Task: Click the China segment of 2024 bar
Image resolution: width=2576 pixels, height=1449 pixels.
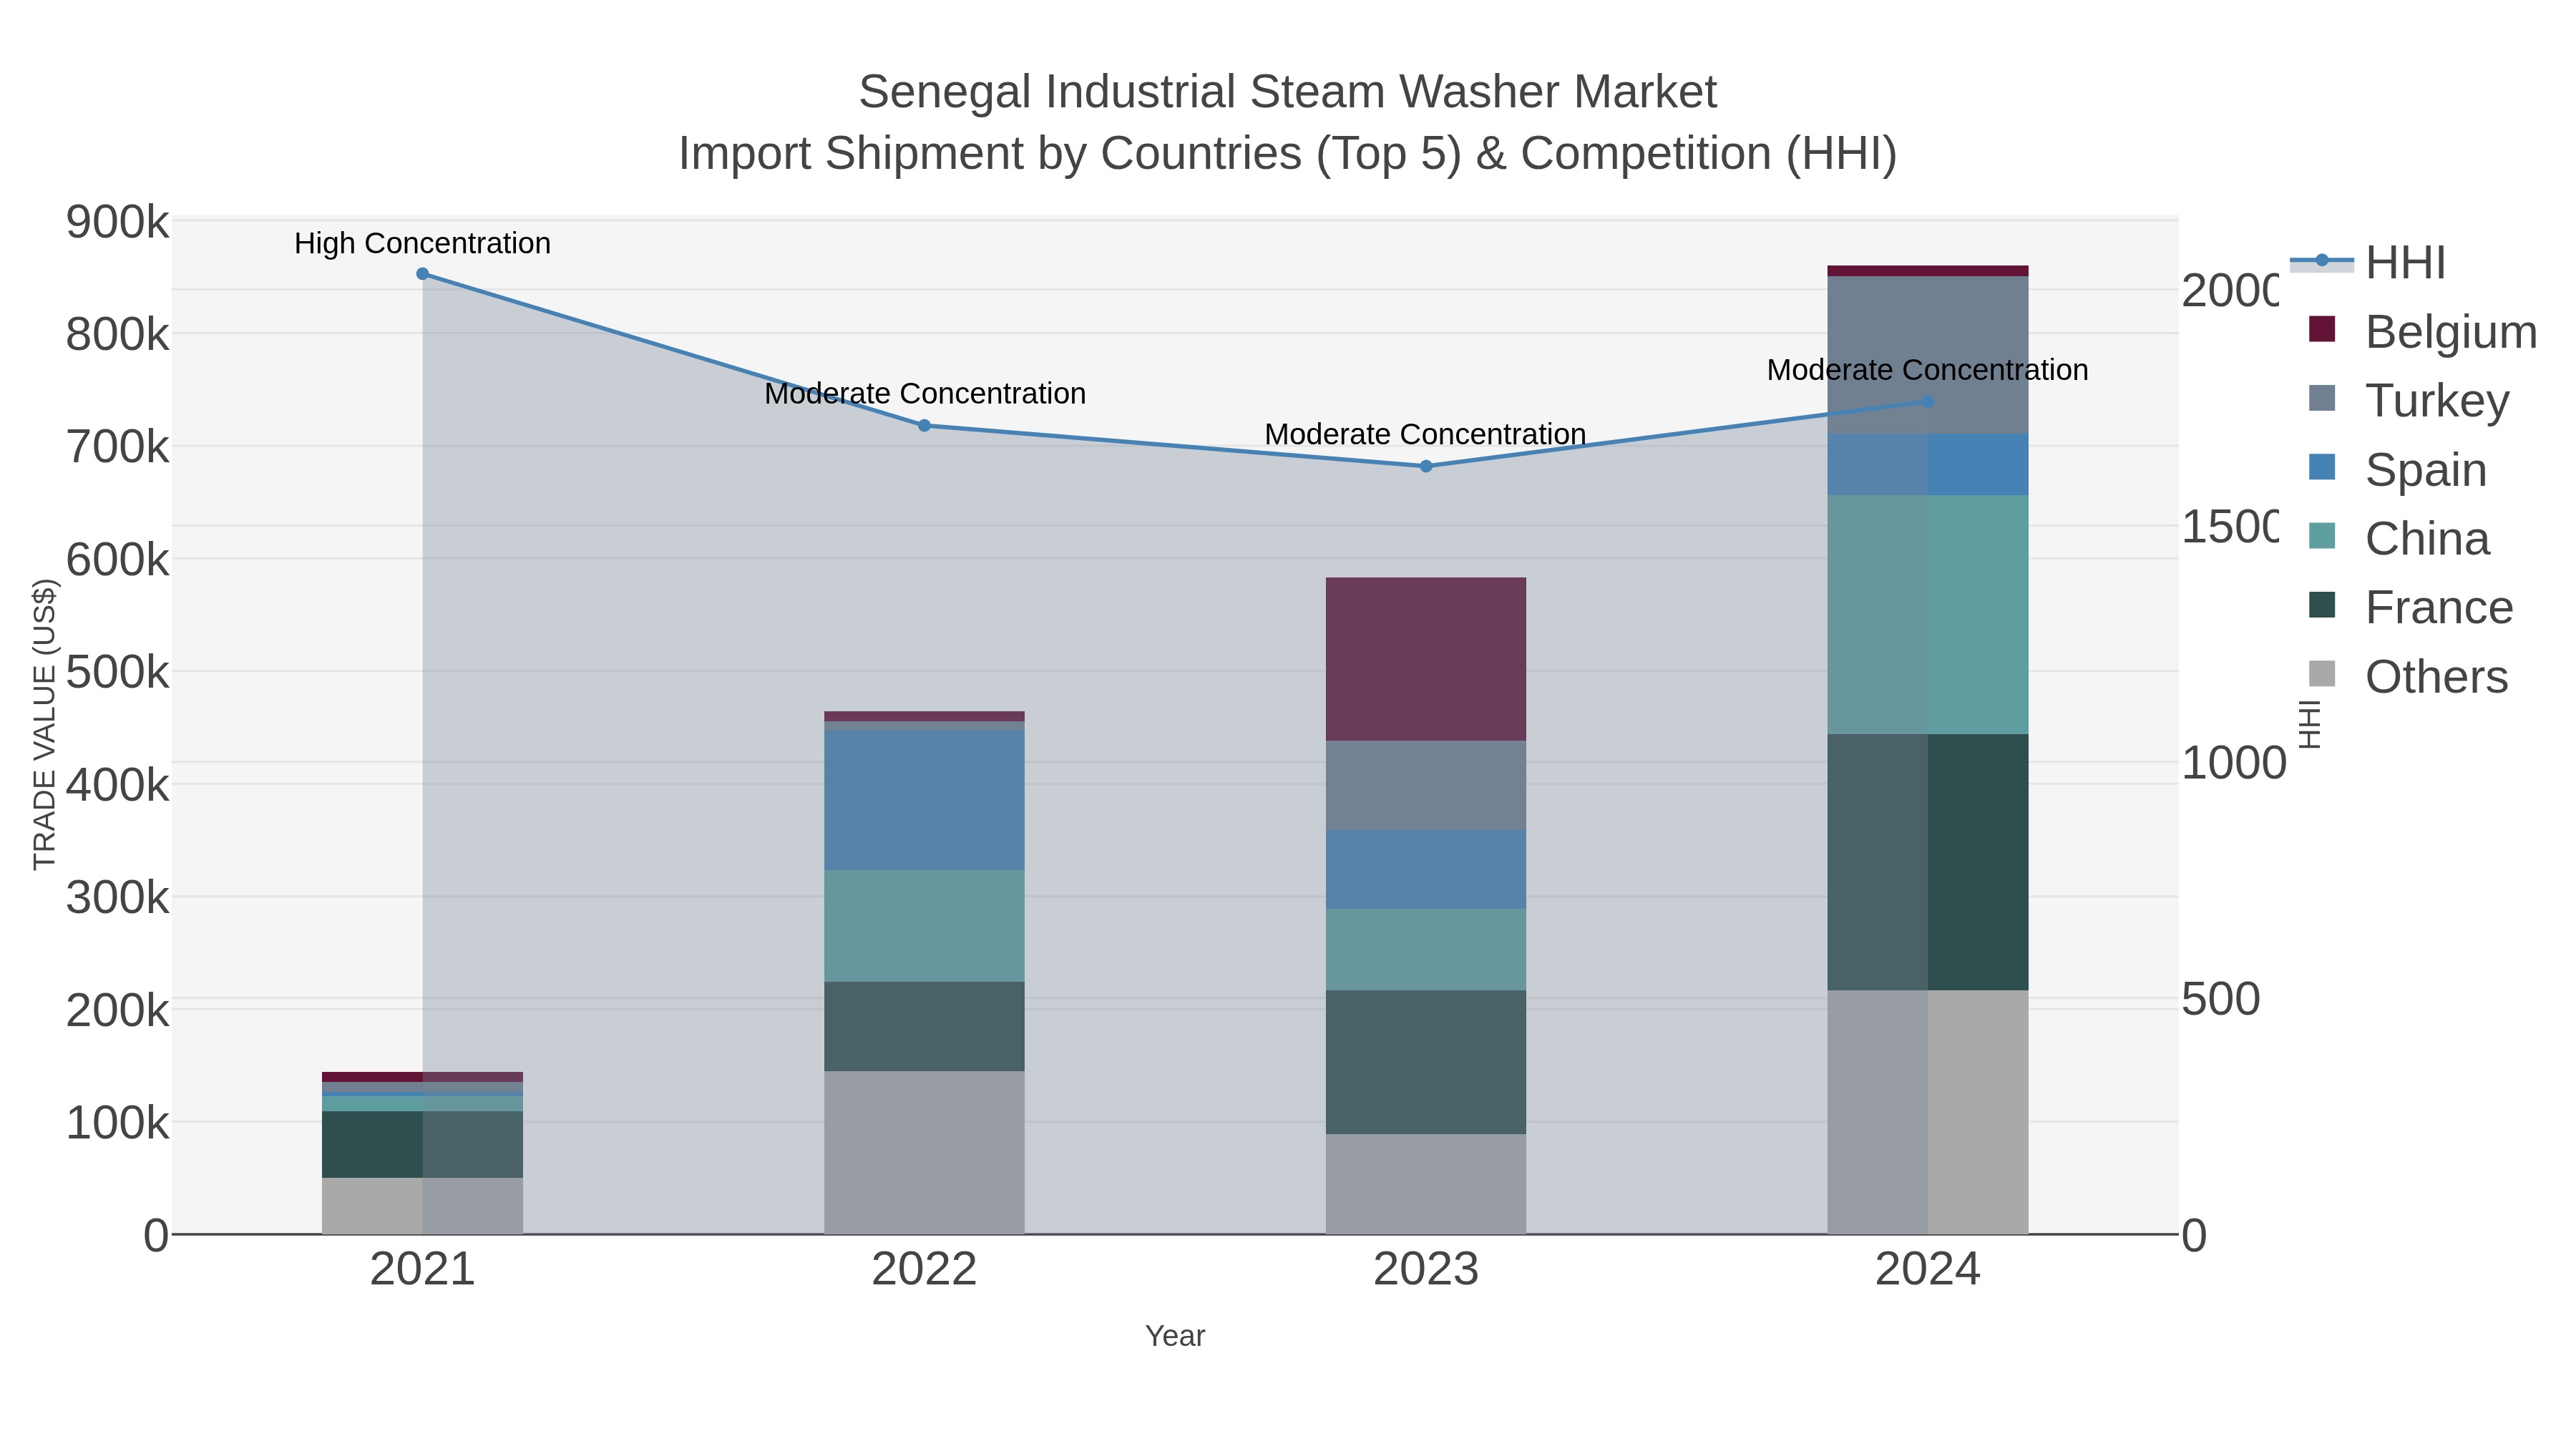Action: coord(1928,615)
